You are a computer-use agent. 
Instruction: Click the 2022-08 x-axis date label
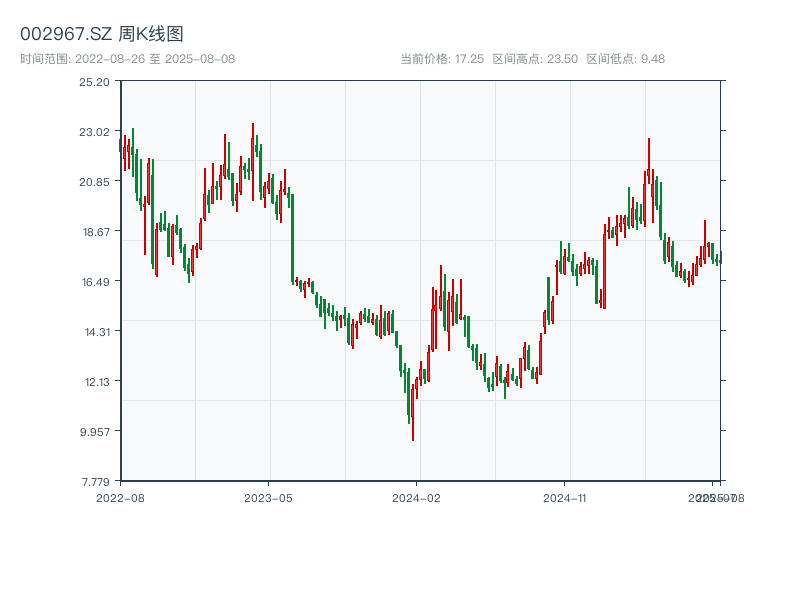[120, 497]
